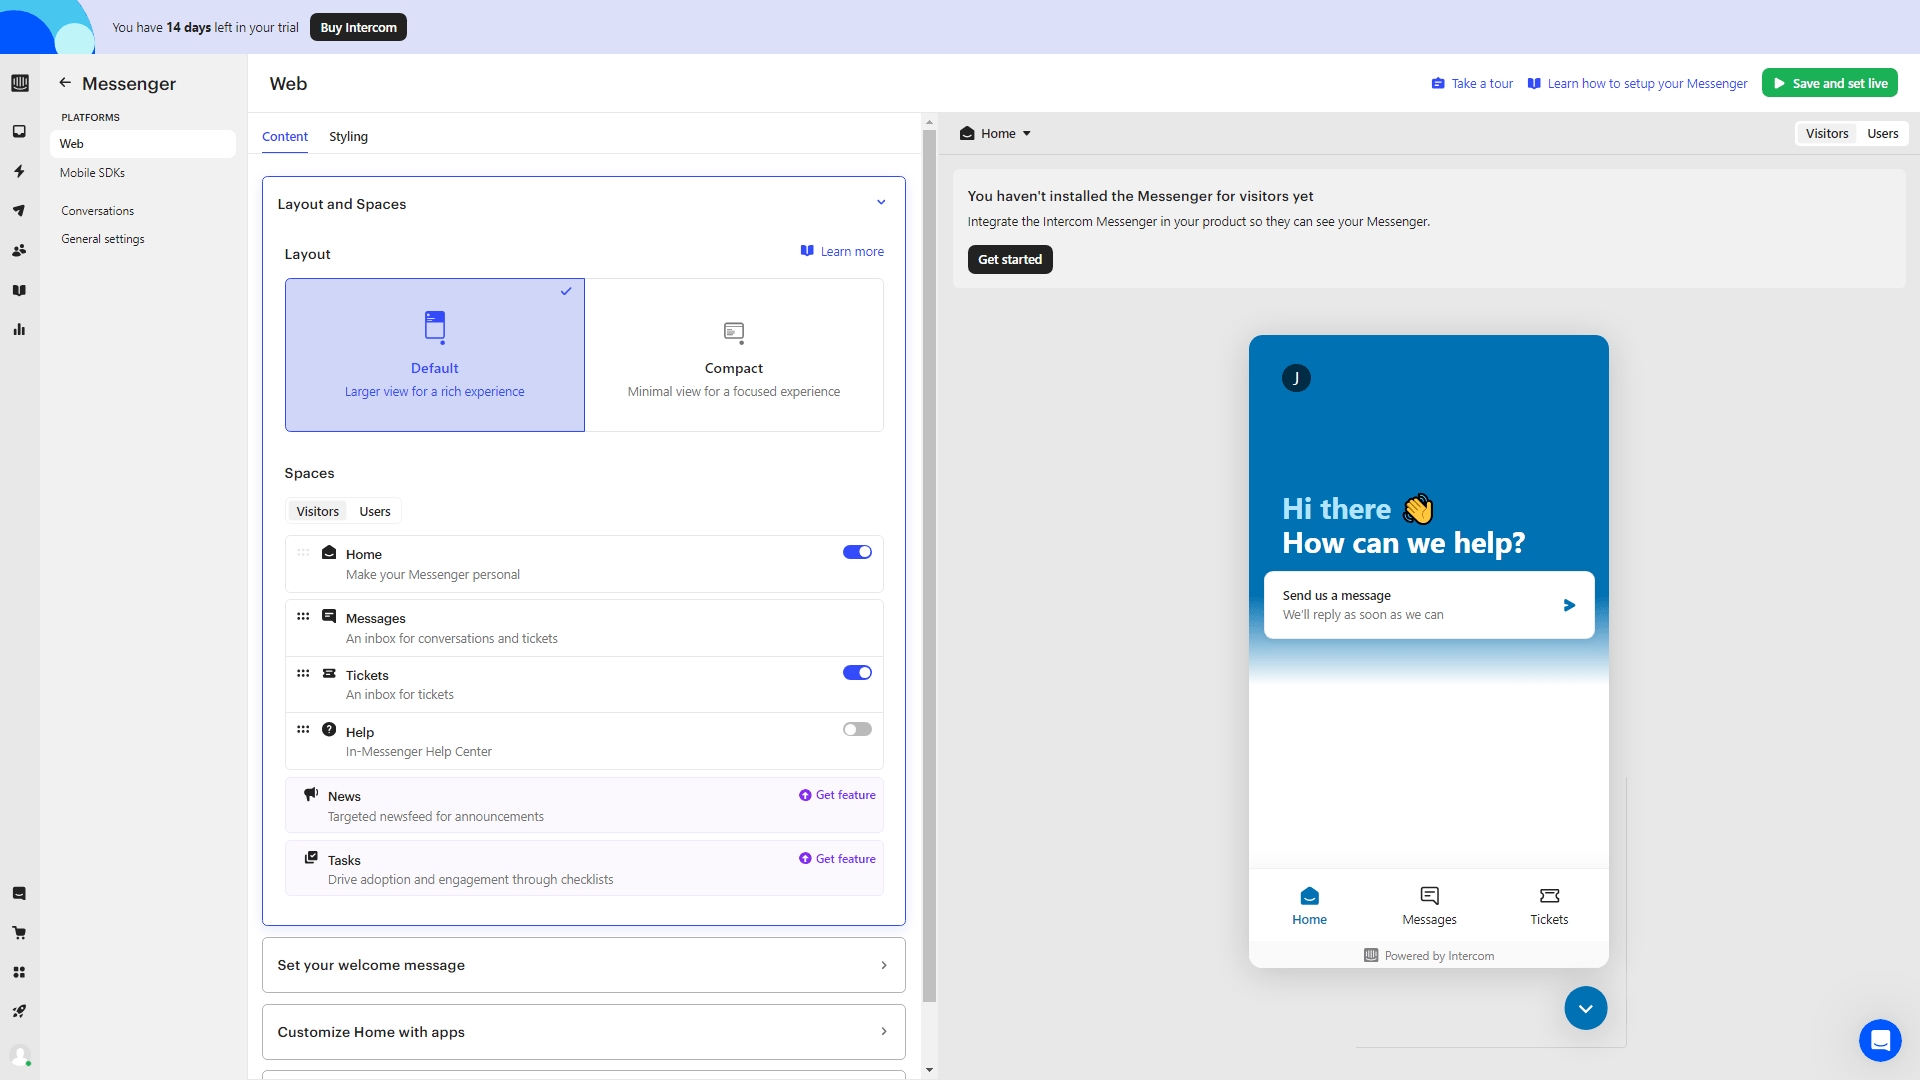Image resolution: width=1920 pixels, height=1080 pixels.
Task: Click Get started to install the Messenger
Action: click(x=1010, y=259)
